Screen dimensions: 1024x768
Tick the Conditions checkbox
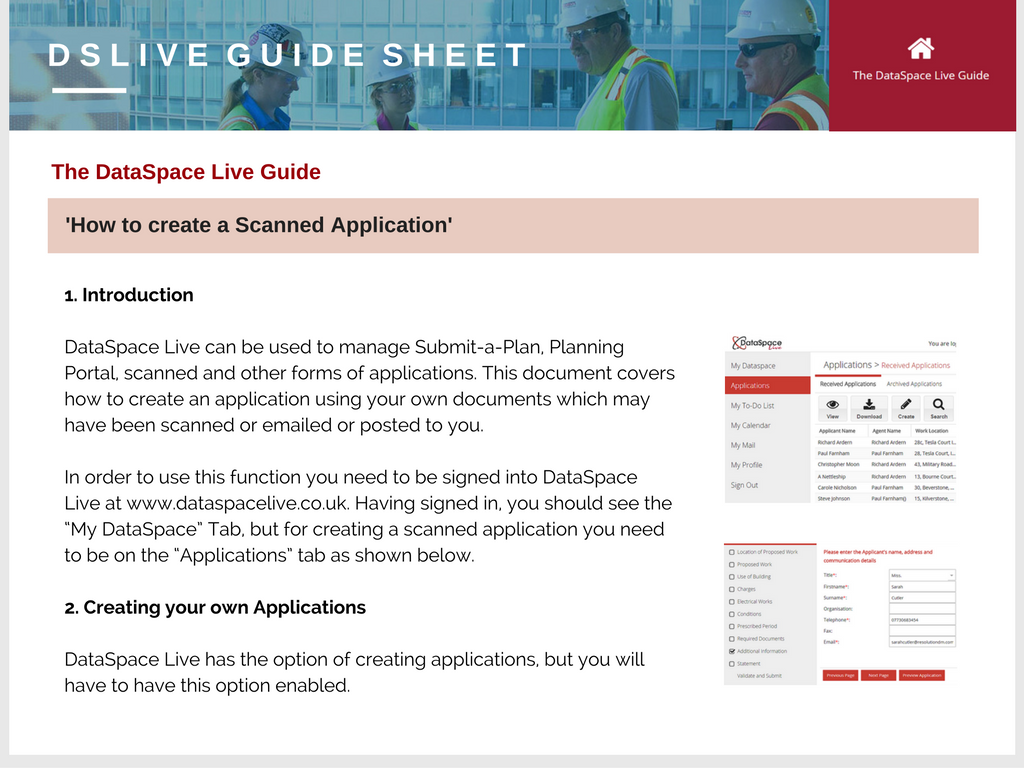[731, 614]
